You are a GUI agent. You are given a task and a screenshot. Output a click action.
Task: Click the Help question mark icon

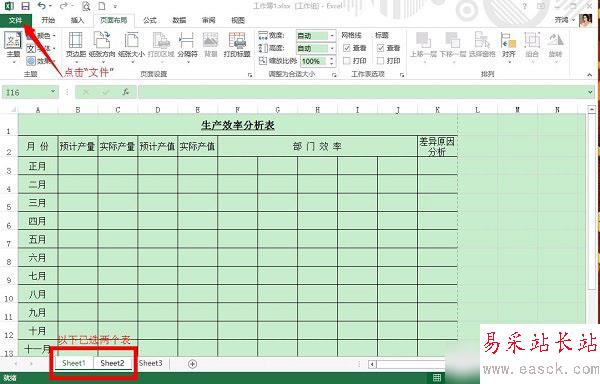pyautogui.click(x=525, y=7)
